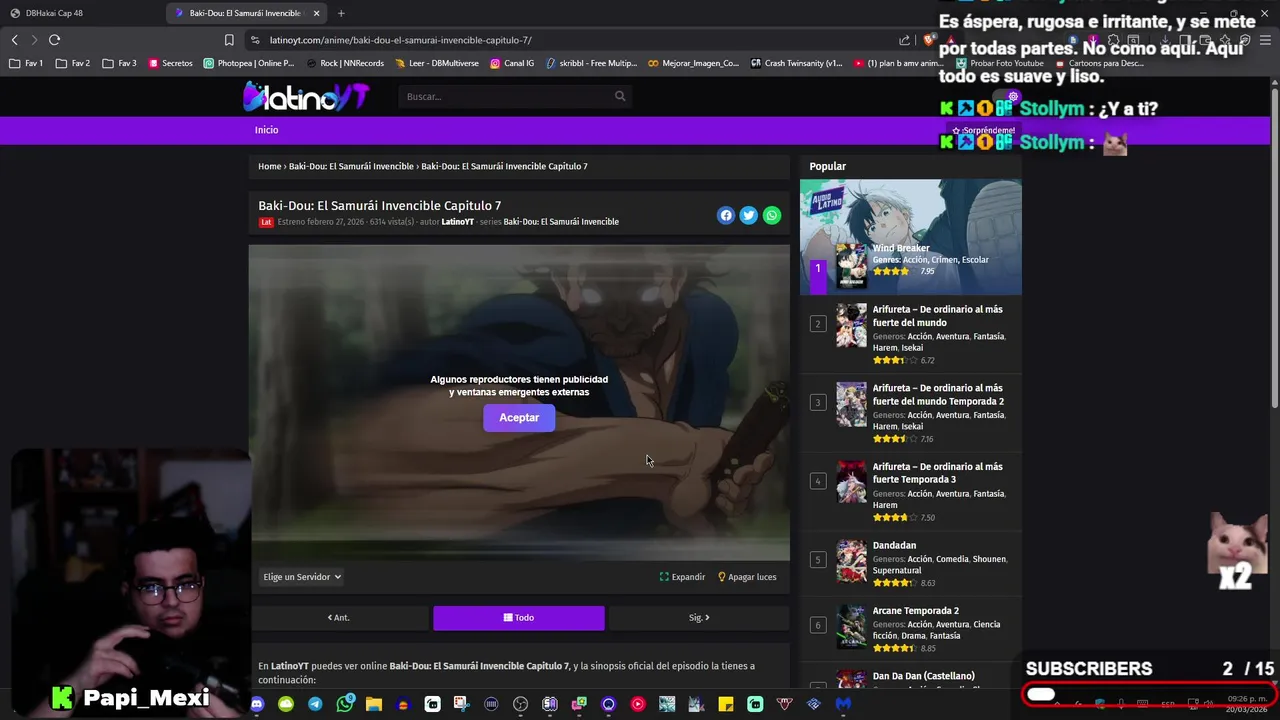
Task: Open Canal IG bookmark
Action: pyautogui.click(x=512, y=63)
